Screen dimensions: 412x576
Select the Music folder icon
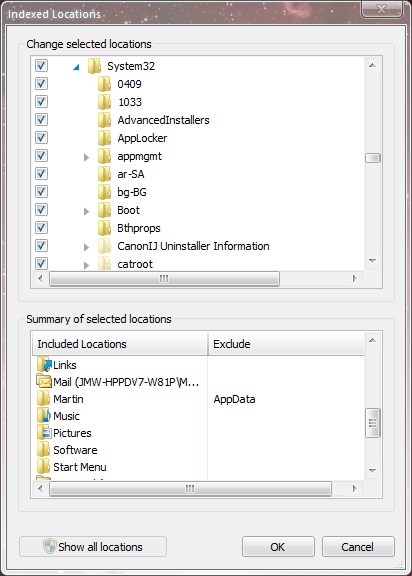pos(44,416)
